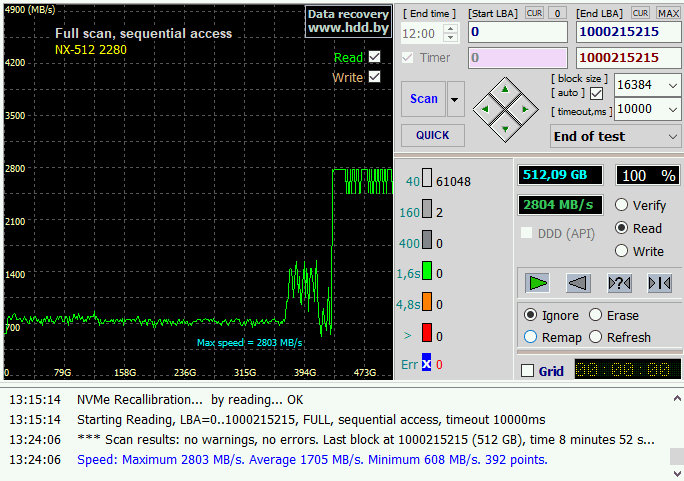Screen dimensions: 684x481
Task: Click the butterfly scan mode icon
Action: (619, 283)
